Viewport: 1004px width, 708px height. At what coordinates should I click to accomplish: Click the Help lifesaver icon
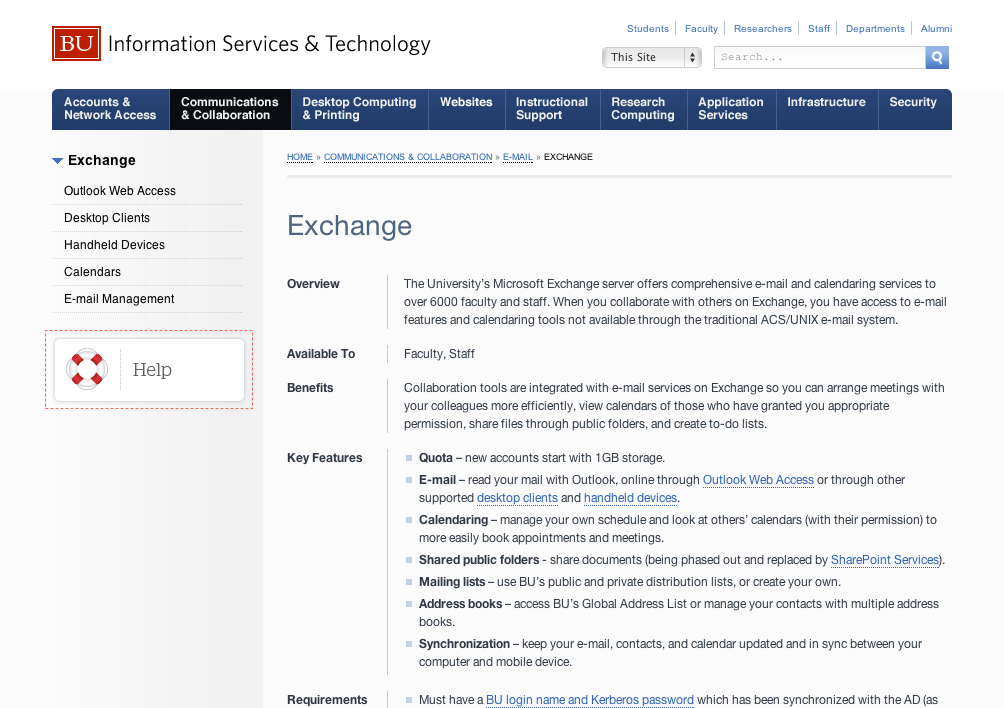click(87, 369)
